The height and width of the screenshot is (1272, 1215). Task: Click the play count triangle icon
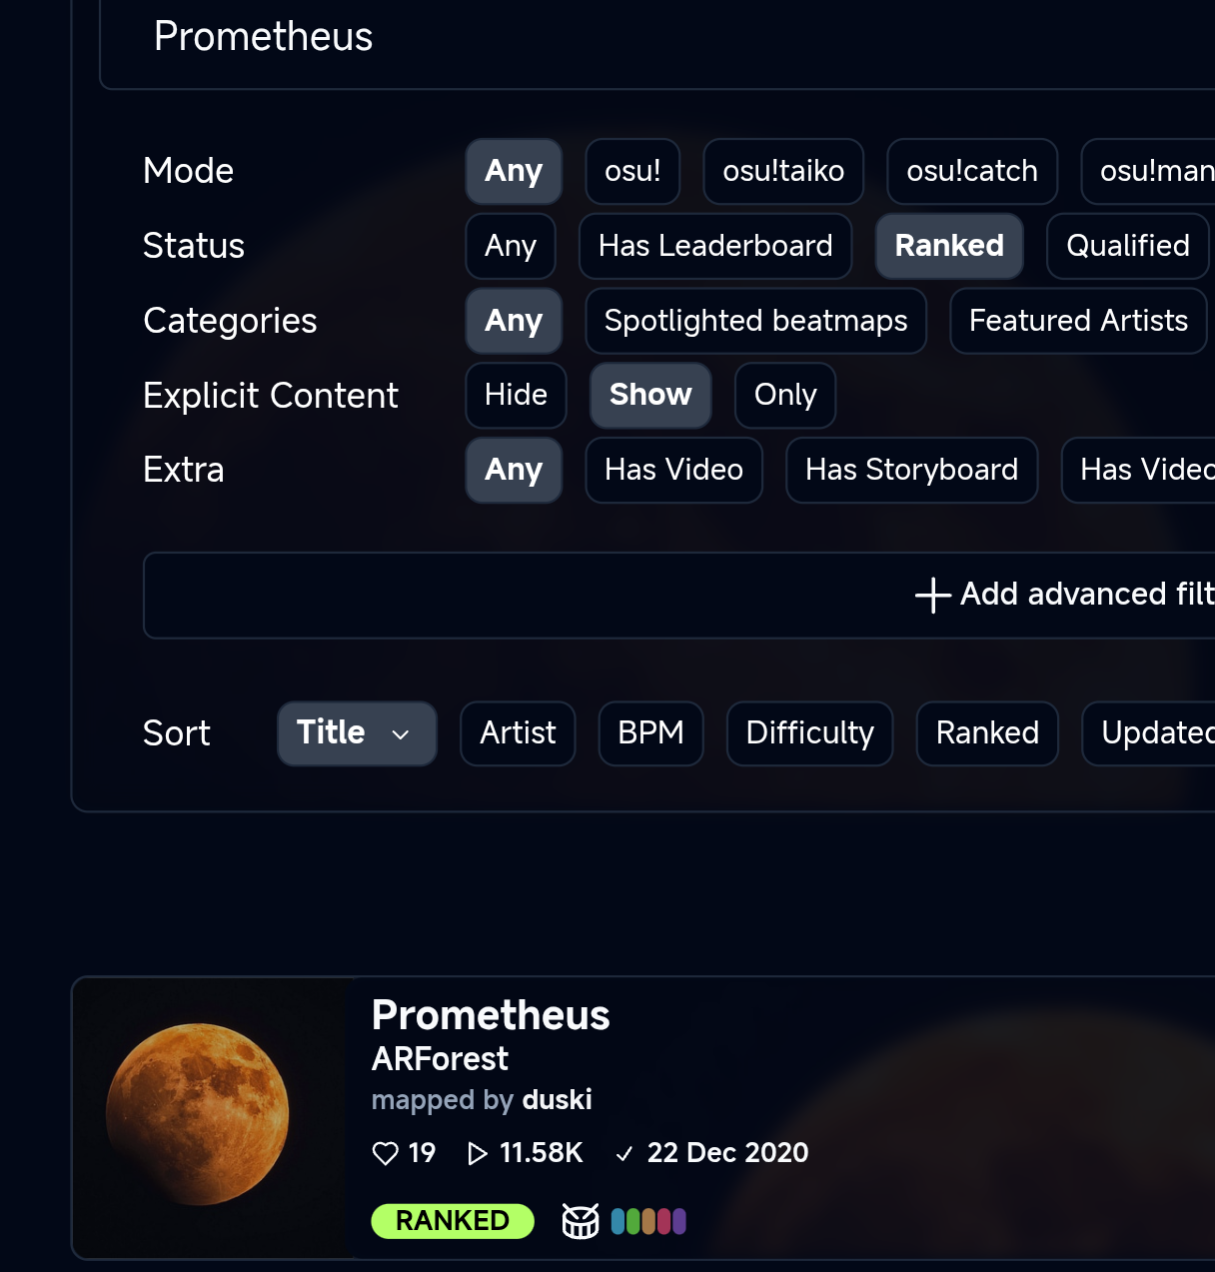(477, 1153)
